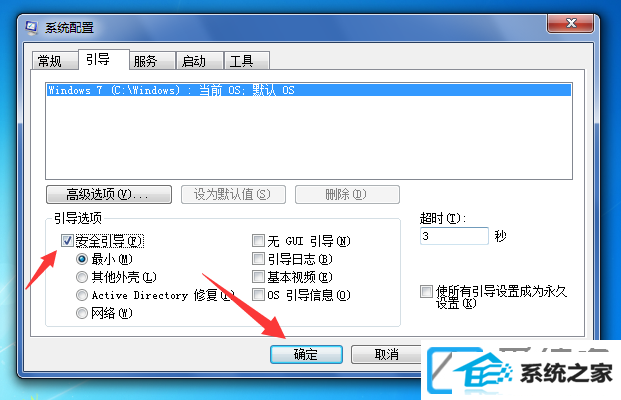The width and height of the screenshot is (621, 400).
Task: Select the Windows 7 boot entry
Action: coord(309,90)
